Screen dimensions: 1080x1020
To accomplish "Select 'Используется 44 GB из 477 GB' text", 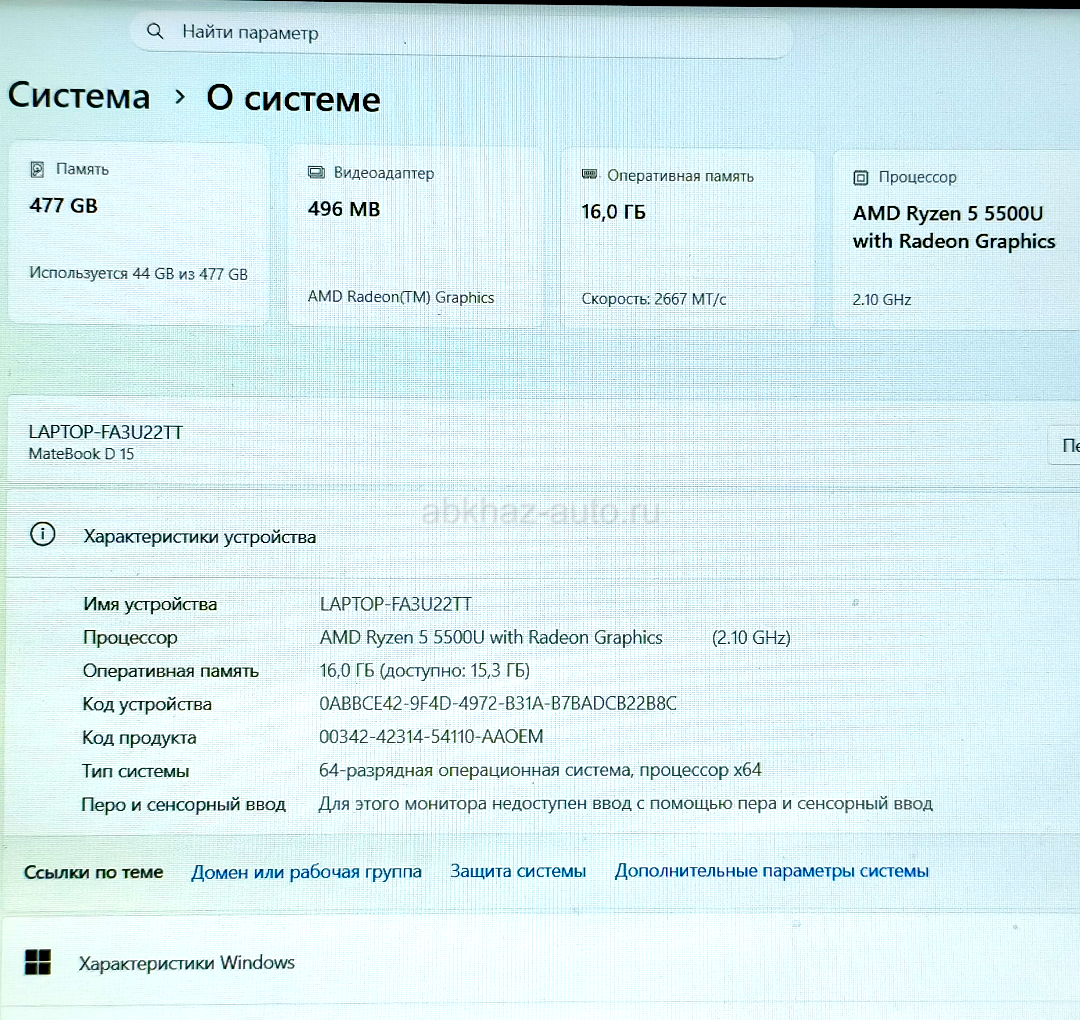I will (x=138, y=273).
